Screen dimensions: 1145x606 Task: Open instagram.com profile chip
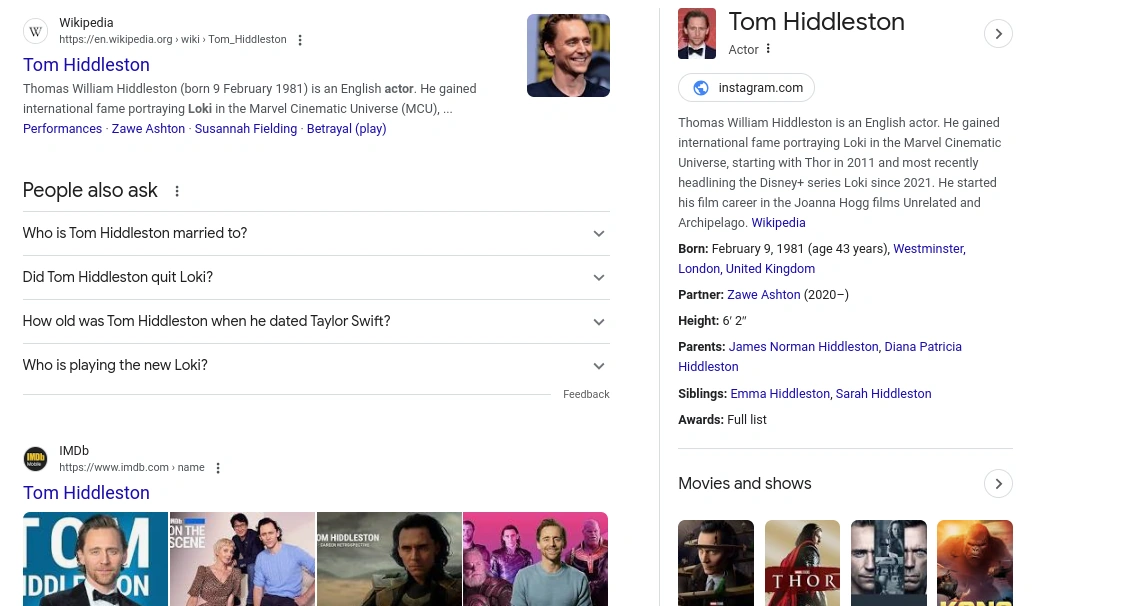pos(746,88)
